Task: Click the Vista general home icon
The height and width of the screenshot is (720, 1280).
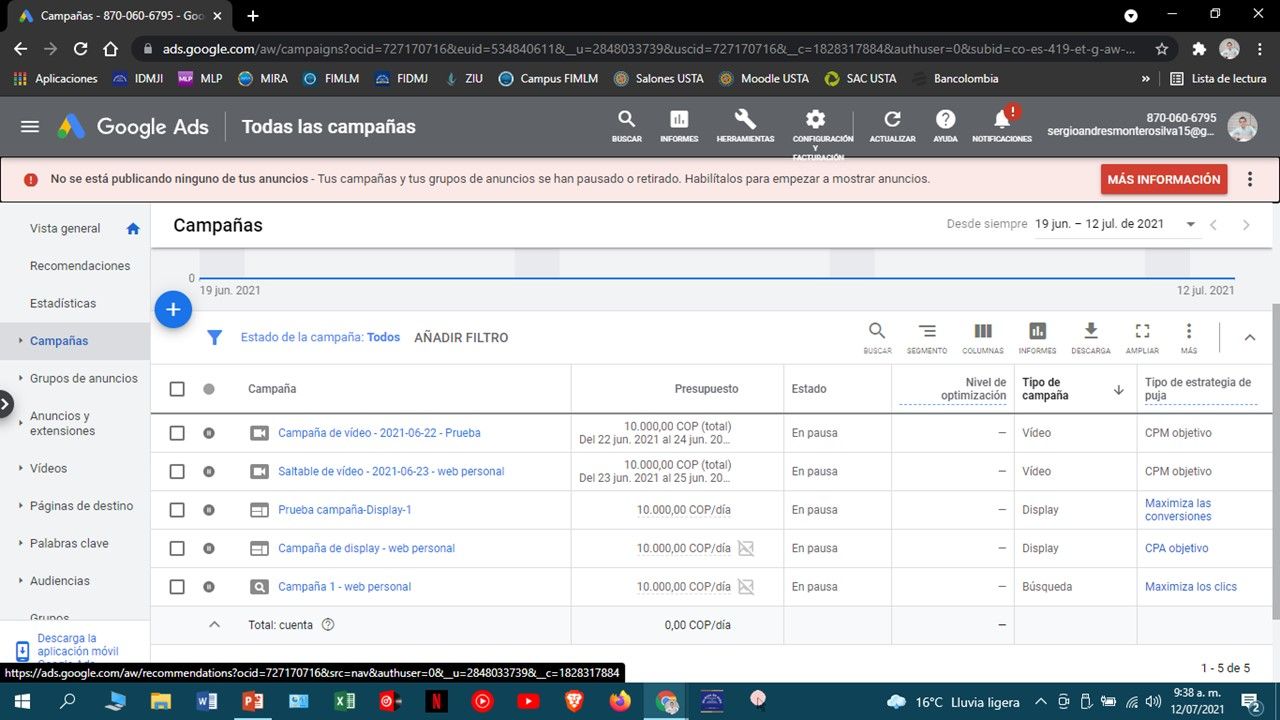Action: 133,229
